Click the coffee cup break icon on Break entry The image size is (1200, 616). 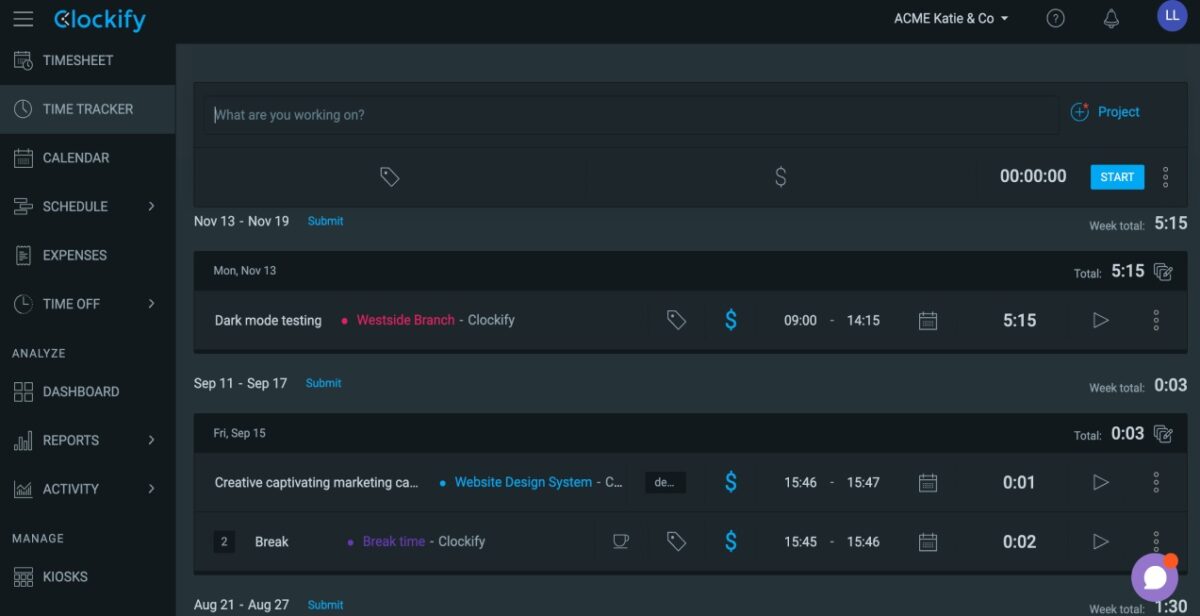coord(621,541)
